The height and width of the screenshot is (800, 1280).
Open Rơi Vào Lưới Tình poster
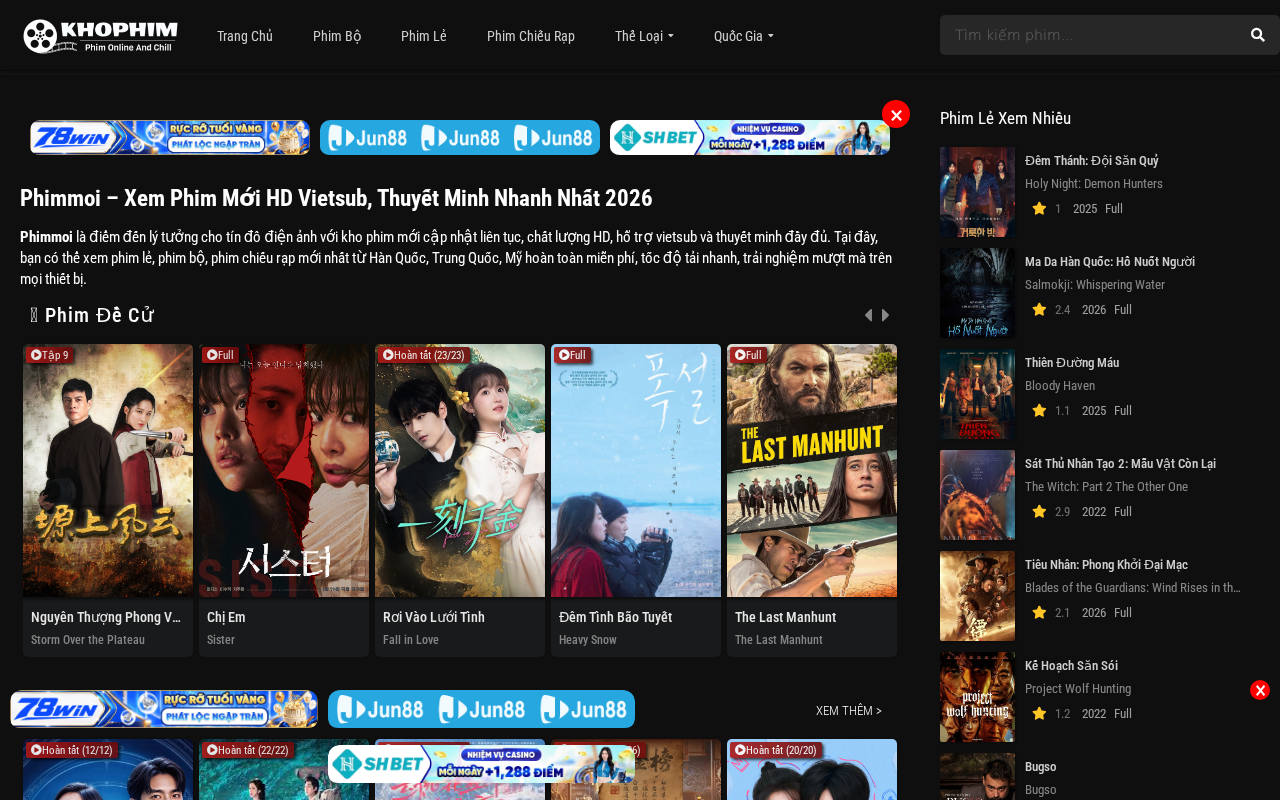[x=460, y=471]
